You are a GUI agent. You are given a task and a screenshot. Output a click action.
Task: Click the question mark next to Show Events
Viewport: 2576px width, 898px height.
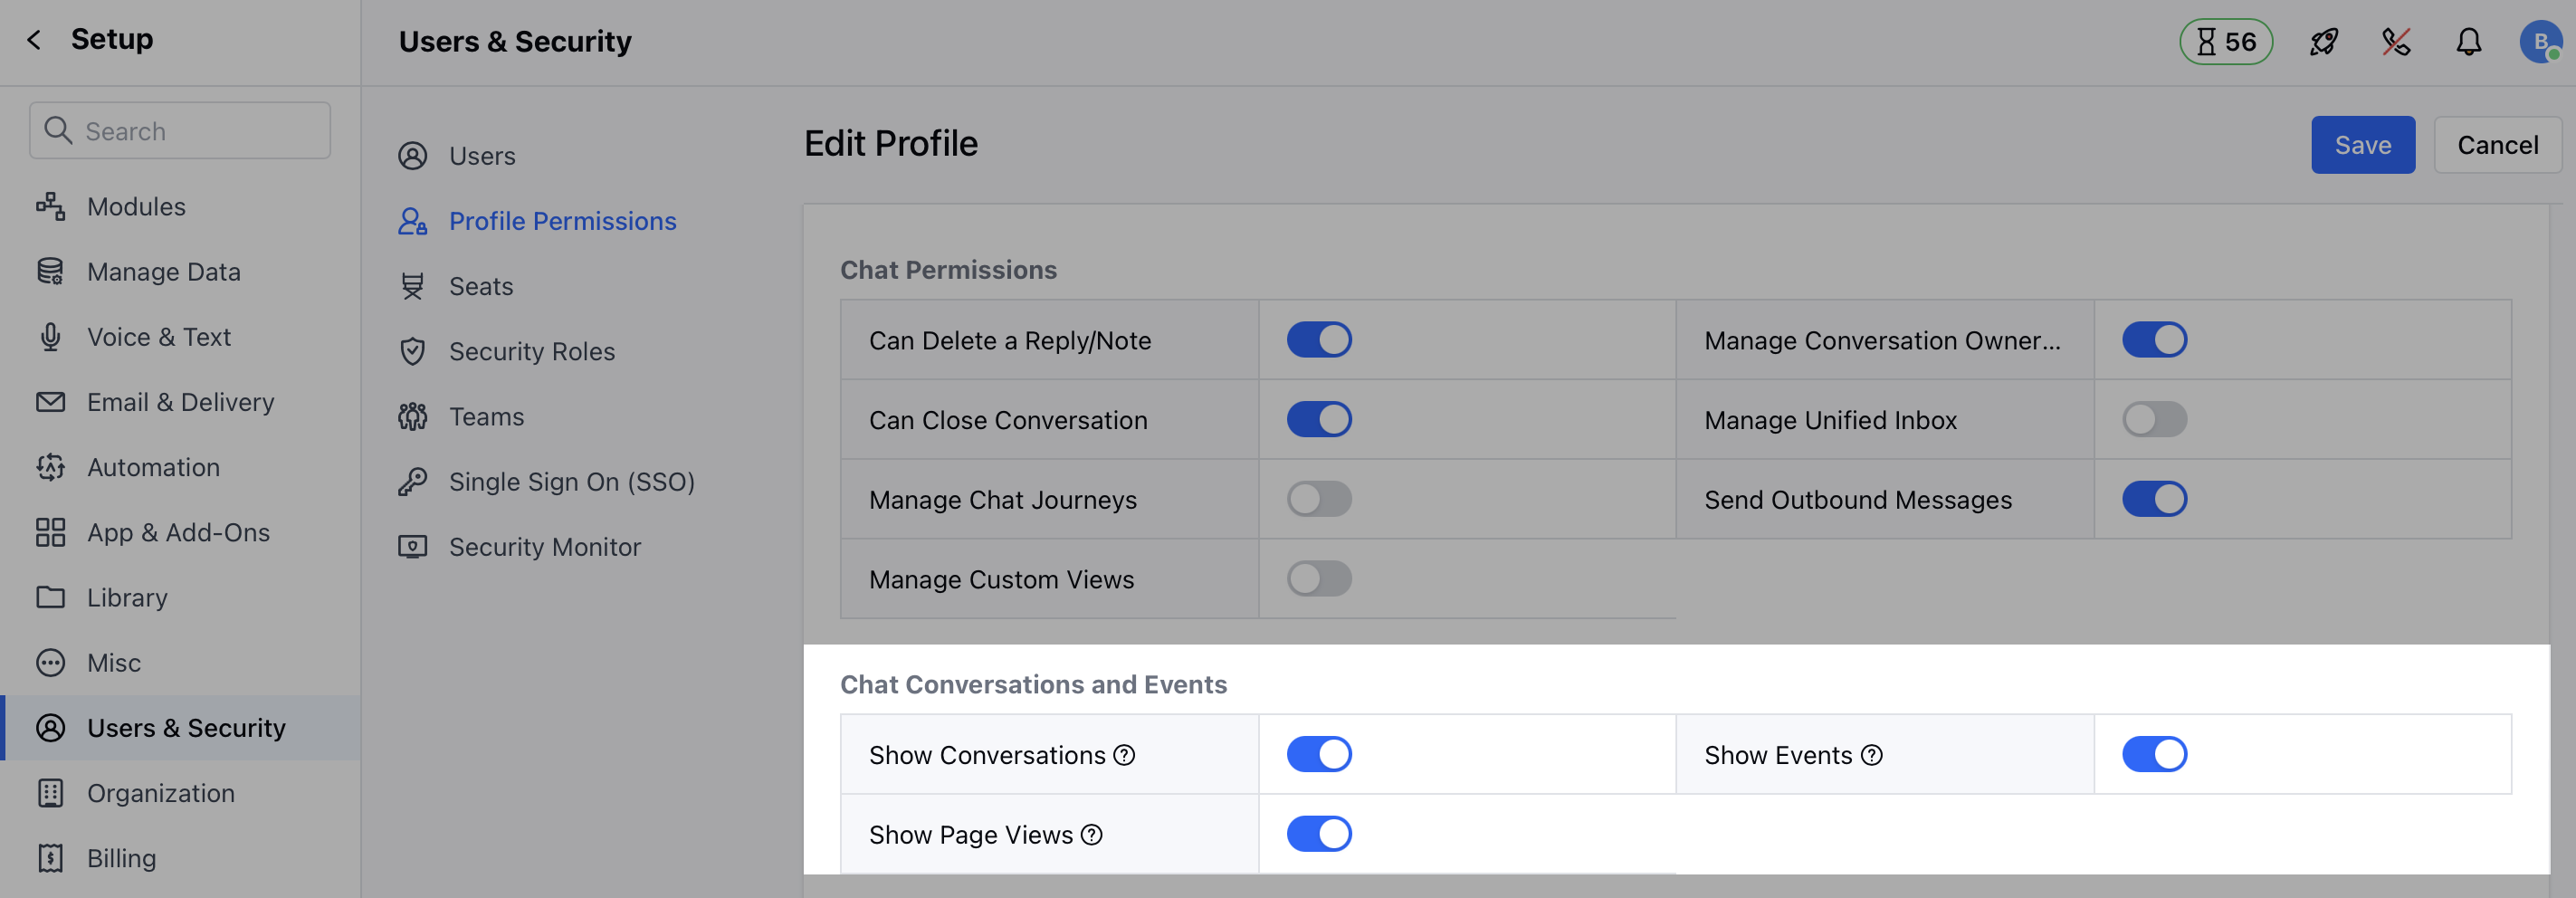point(1869,756)
